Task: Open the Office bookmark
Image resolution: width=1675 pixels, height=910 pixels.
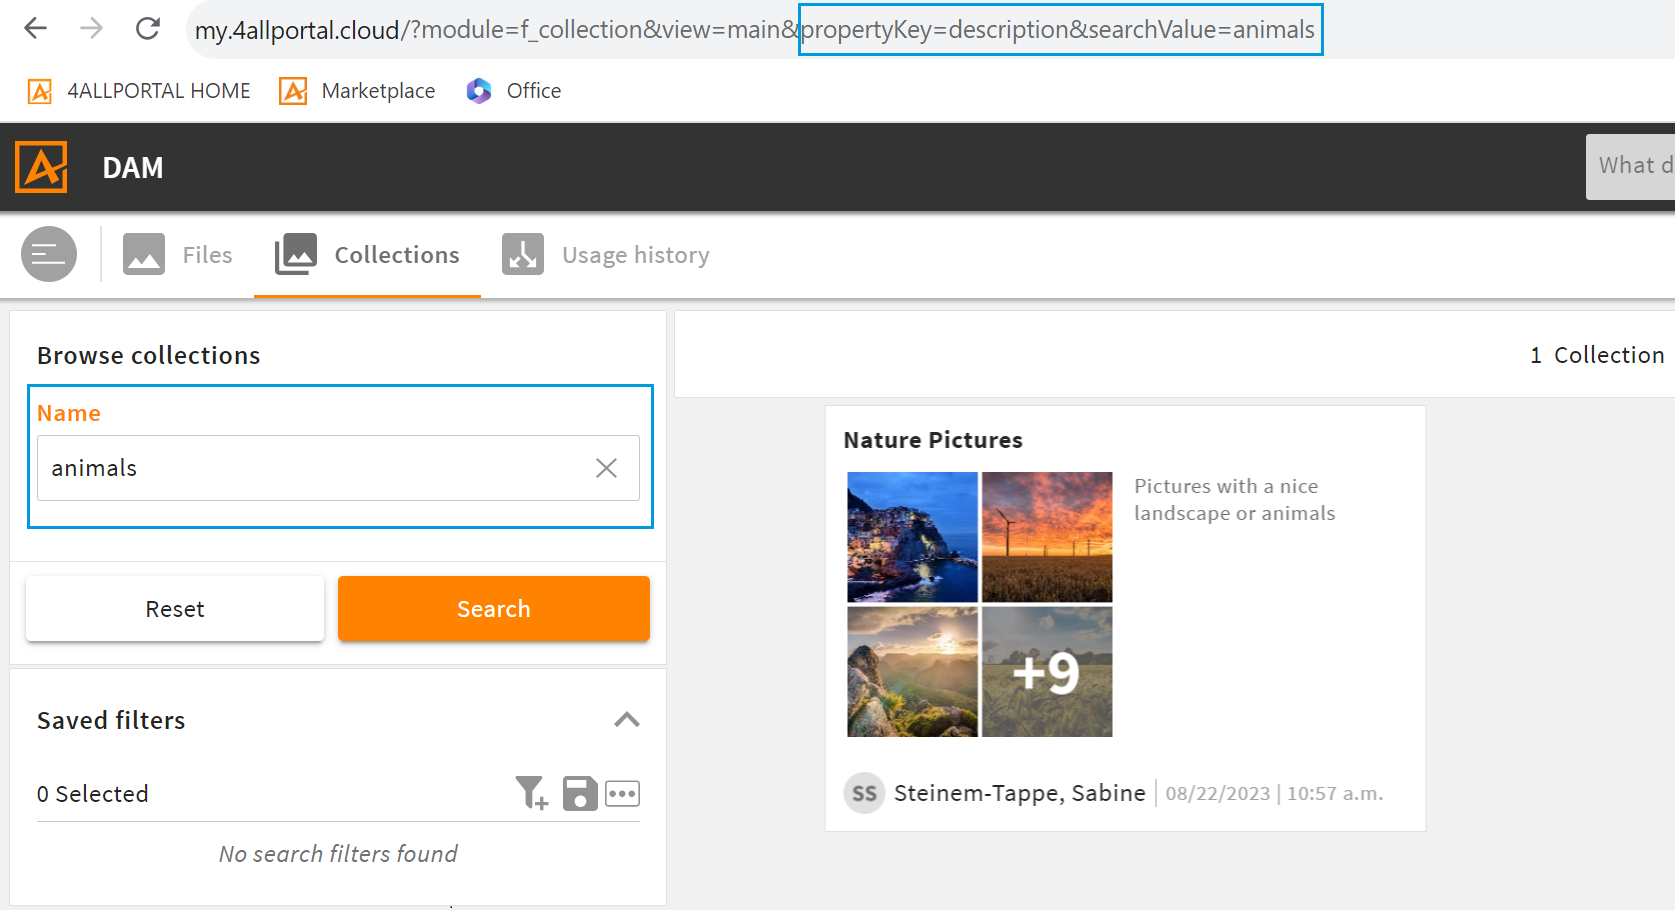Action: point(514,91)
